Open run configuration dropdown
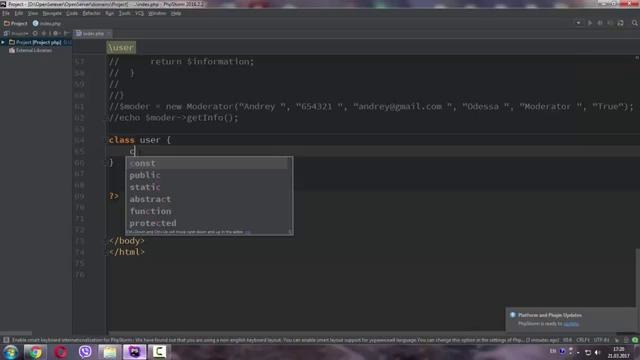640x360 pixels. (x=578, y=23)
